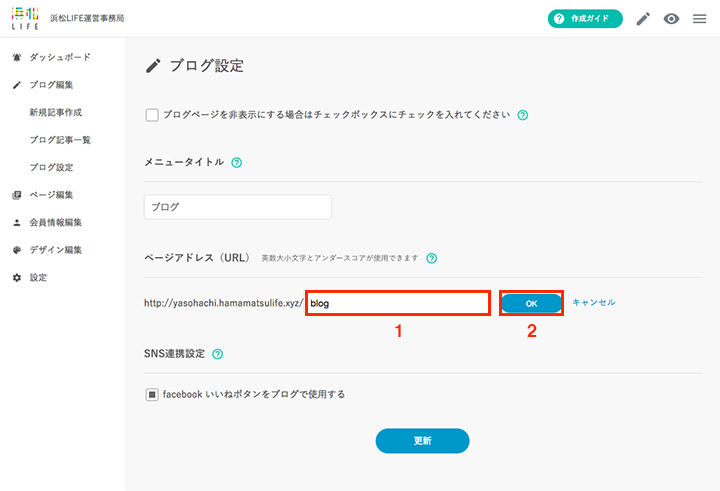
Task: Toggle facebook いいねボタン checkbox
Action: (152, 394)
